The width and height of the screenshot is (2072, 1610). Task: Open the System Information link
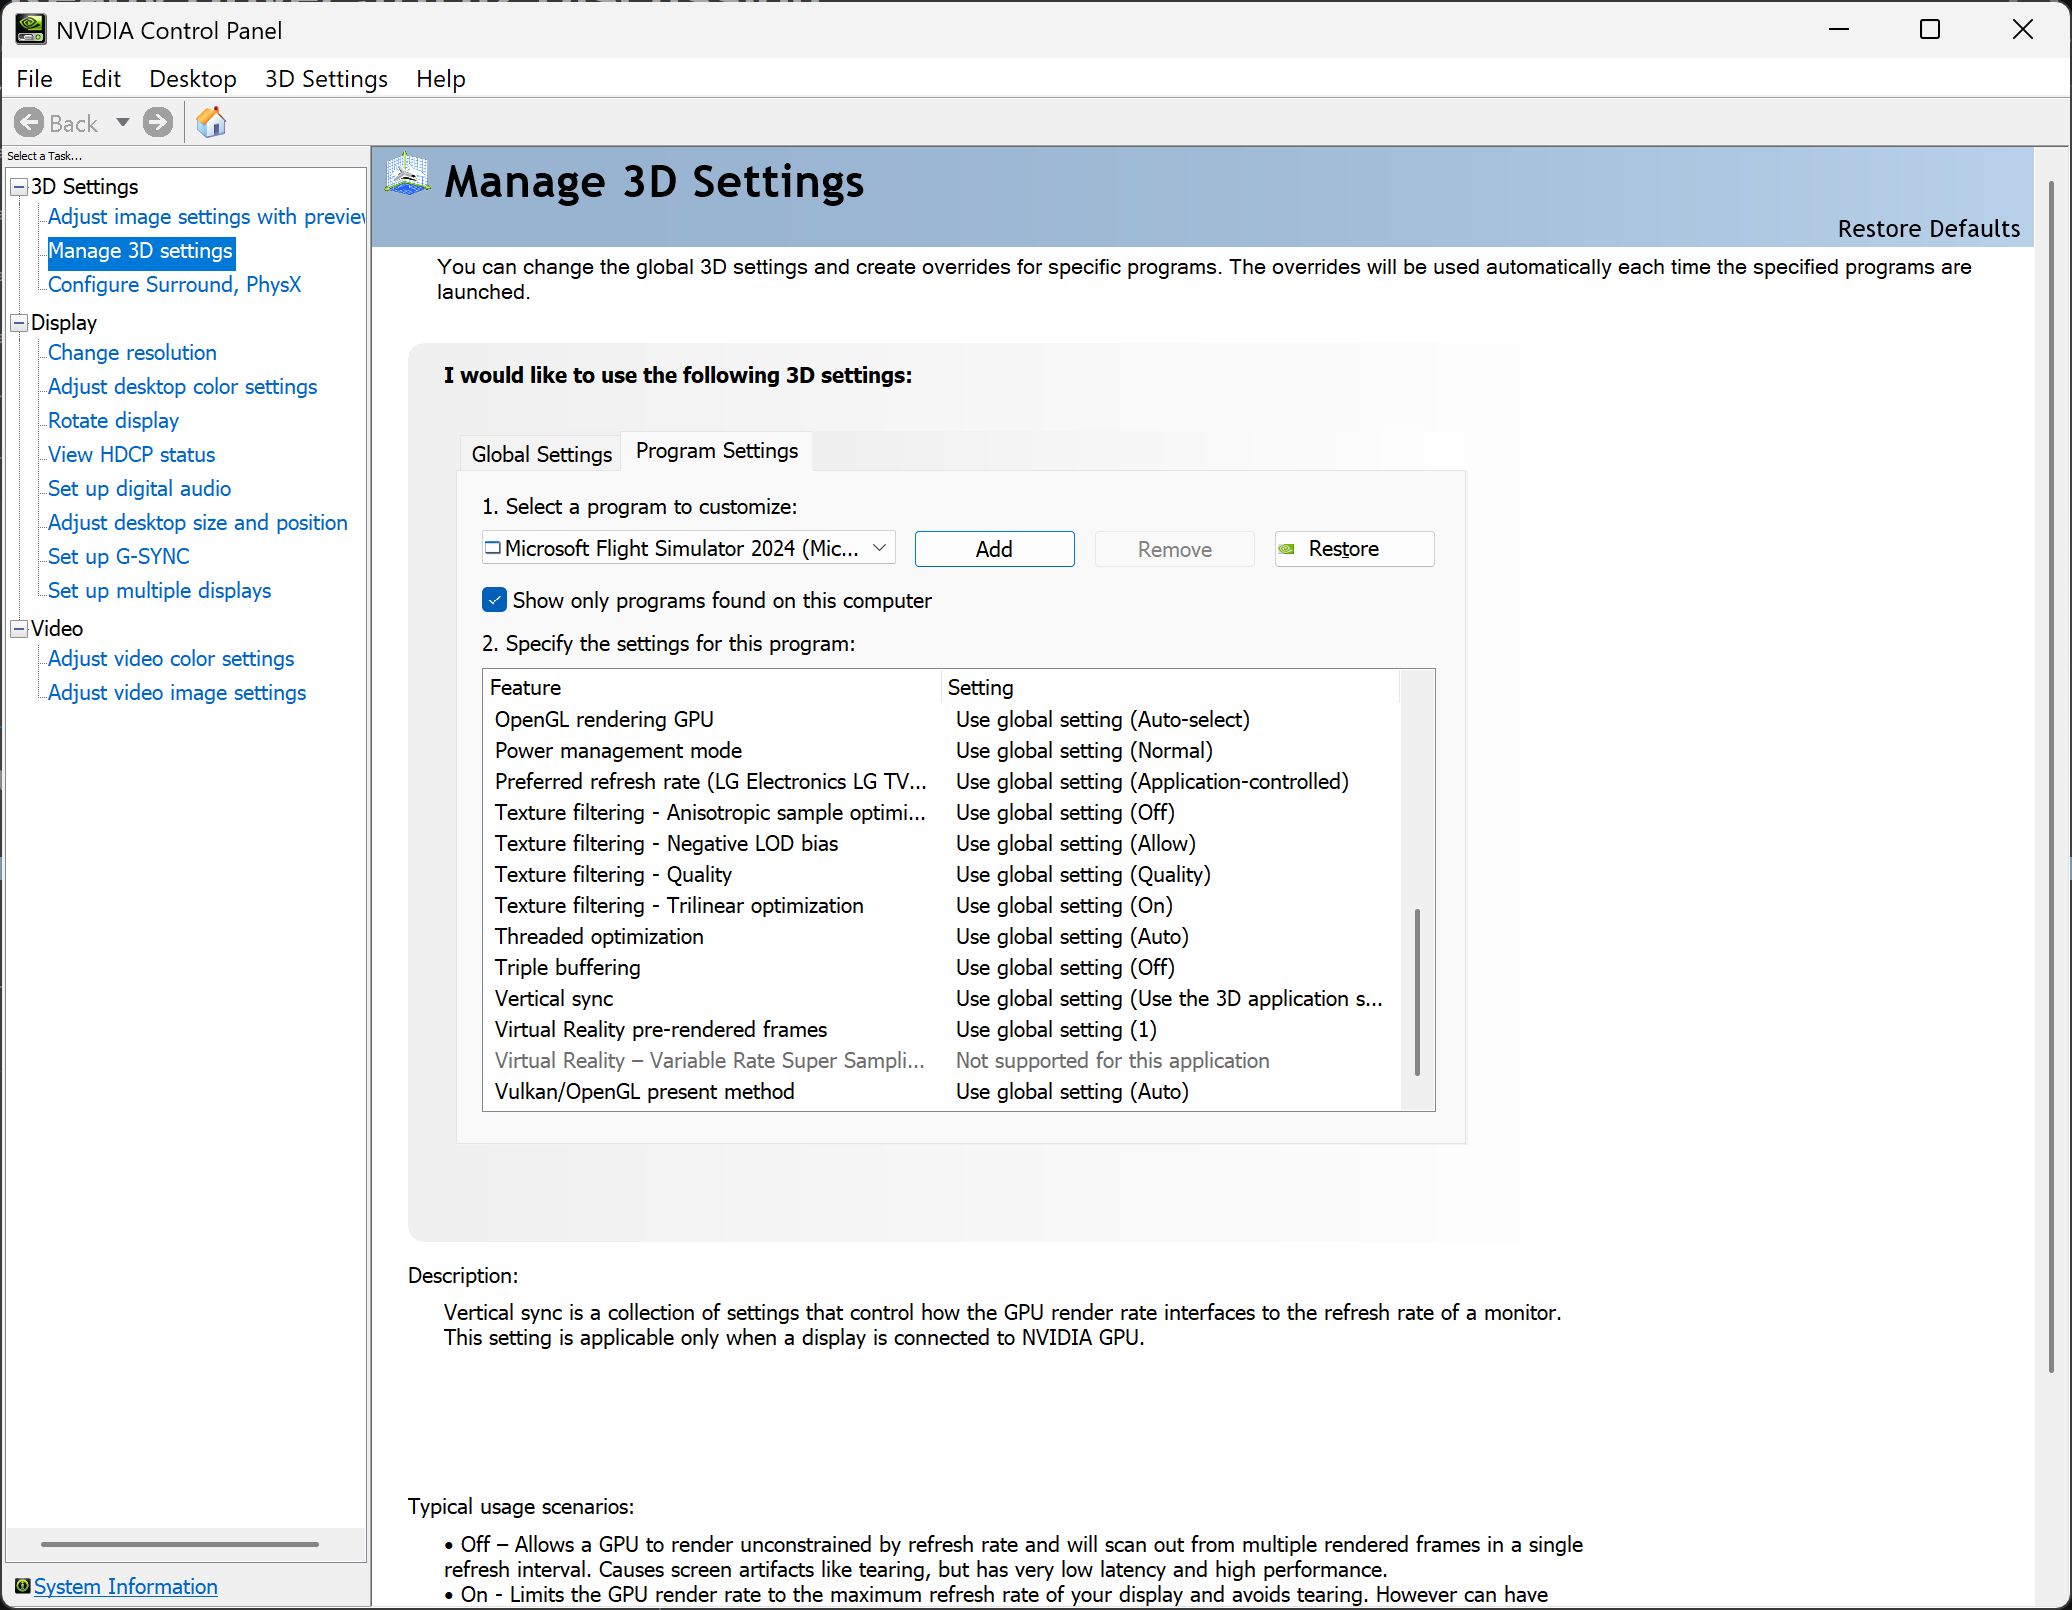click(x=126, y=1586)
